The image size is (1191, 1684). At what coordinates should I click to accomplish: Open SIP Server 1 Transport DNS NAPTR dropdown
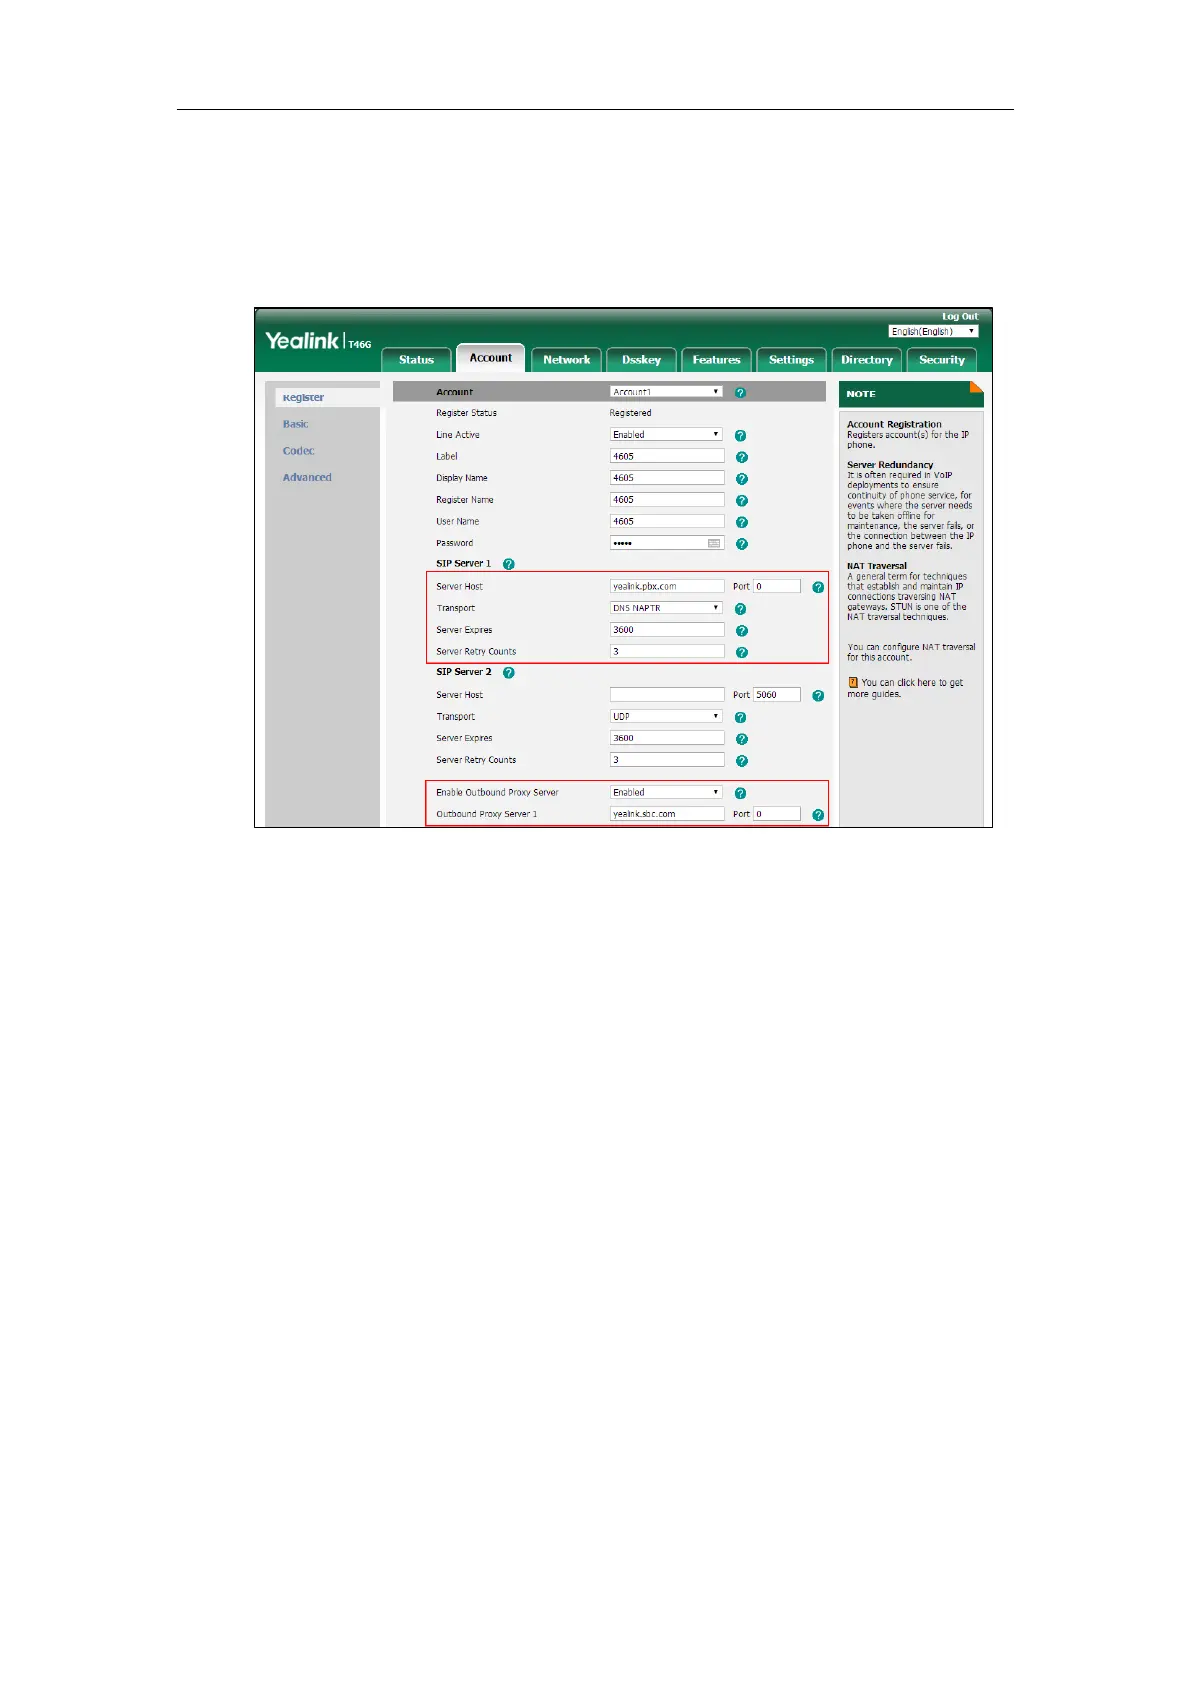click(666, 608)
